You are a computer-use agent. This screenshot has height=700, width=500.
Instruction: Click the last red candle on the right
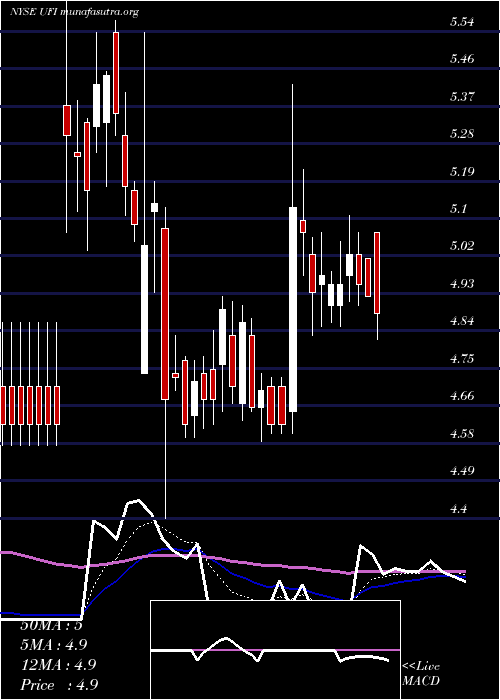(x=377, y=273)
